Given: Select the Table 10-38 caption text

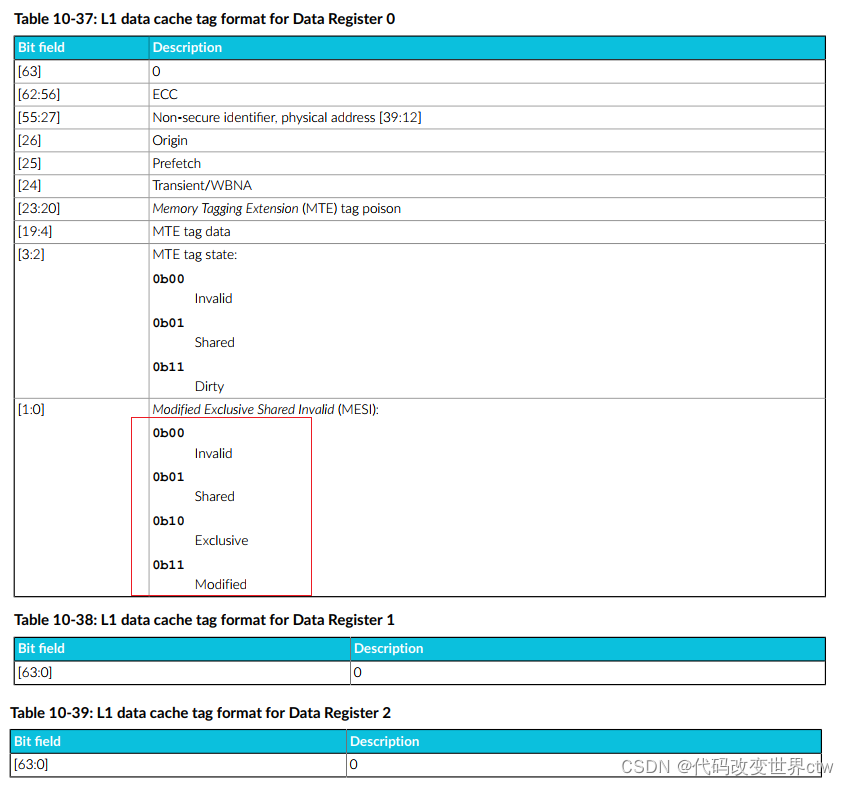Looking at the screenshot, I should pyautogui.click(x=205, y=620).
